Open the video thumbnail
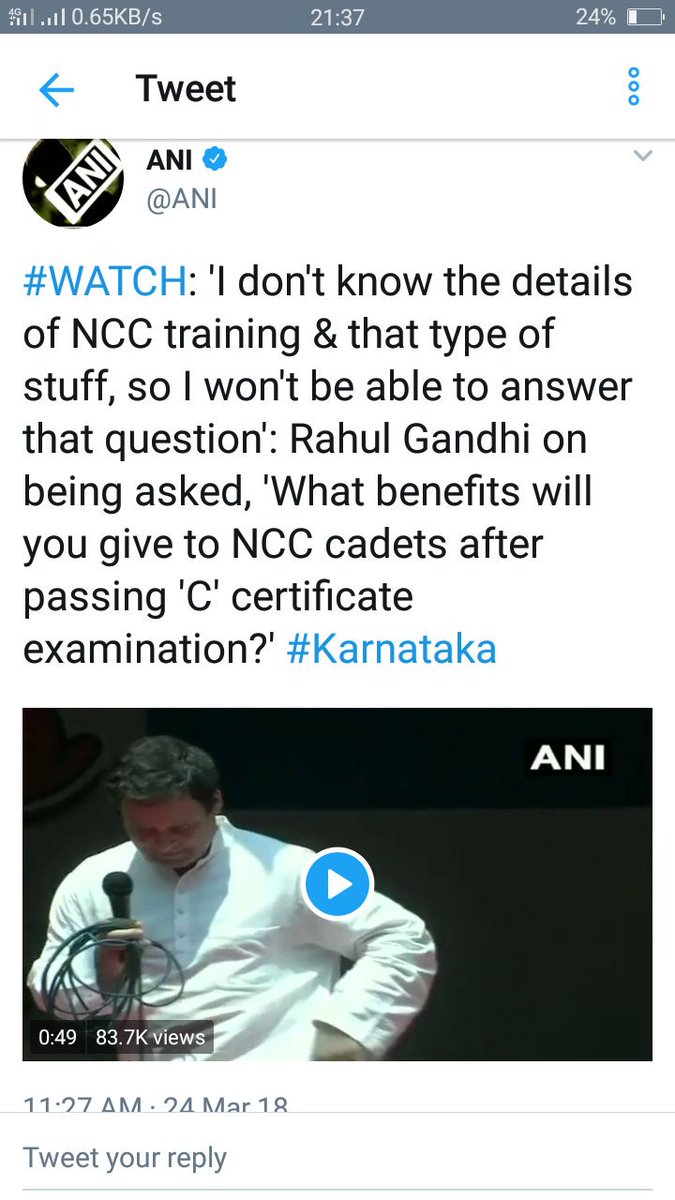The width and height of the screenshot is (675, 1200). tap(337, 884)
